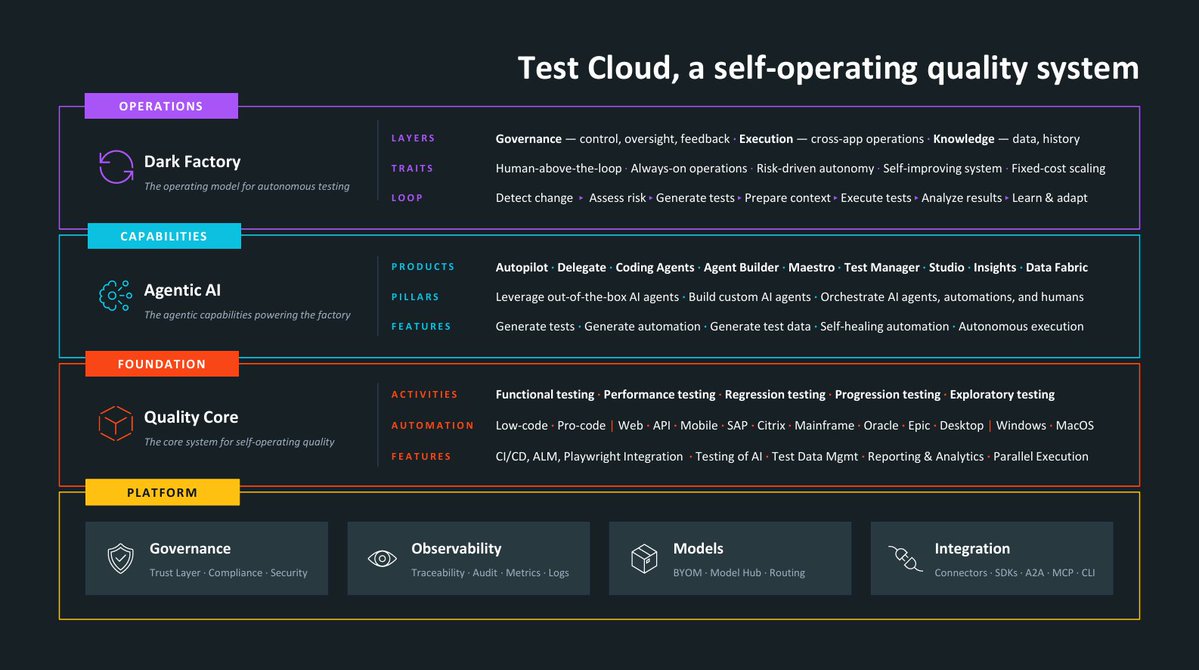This screenshot has height=670, width=1199.
Task: Click 'Testing of AI' feature text
Action: (x=729, y=457)
